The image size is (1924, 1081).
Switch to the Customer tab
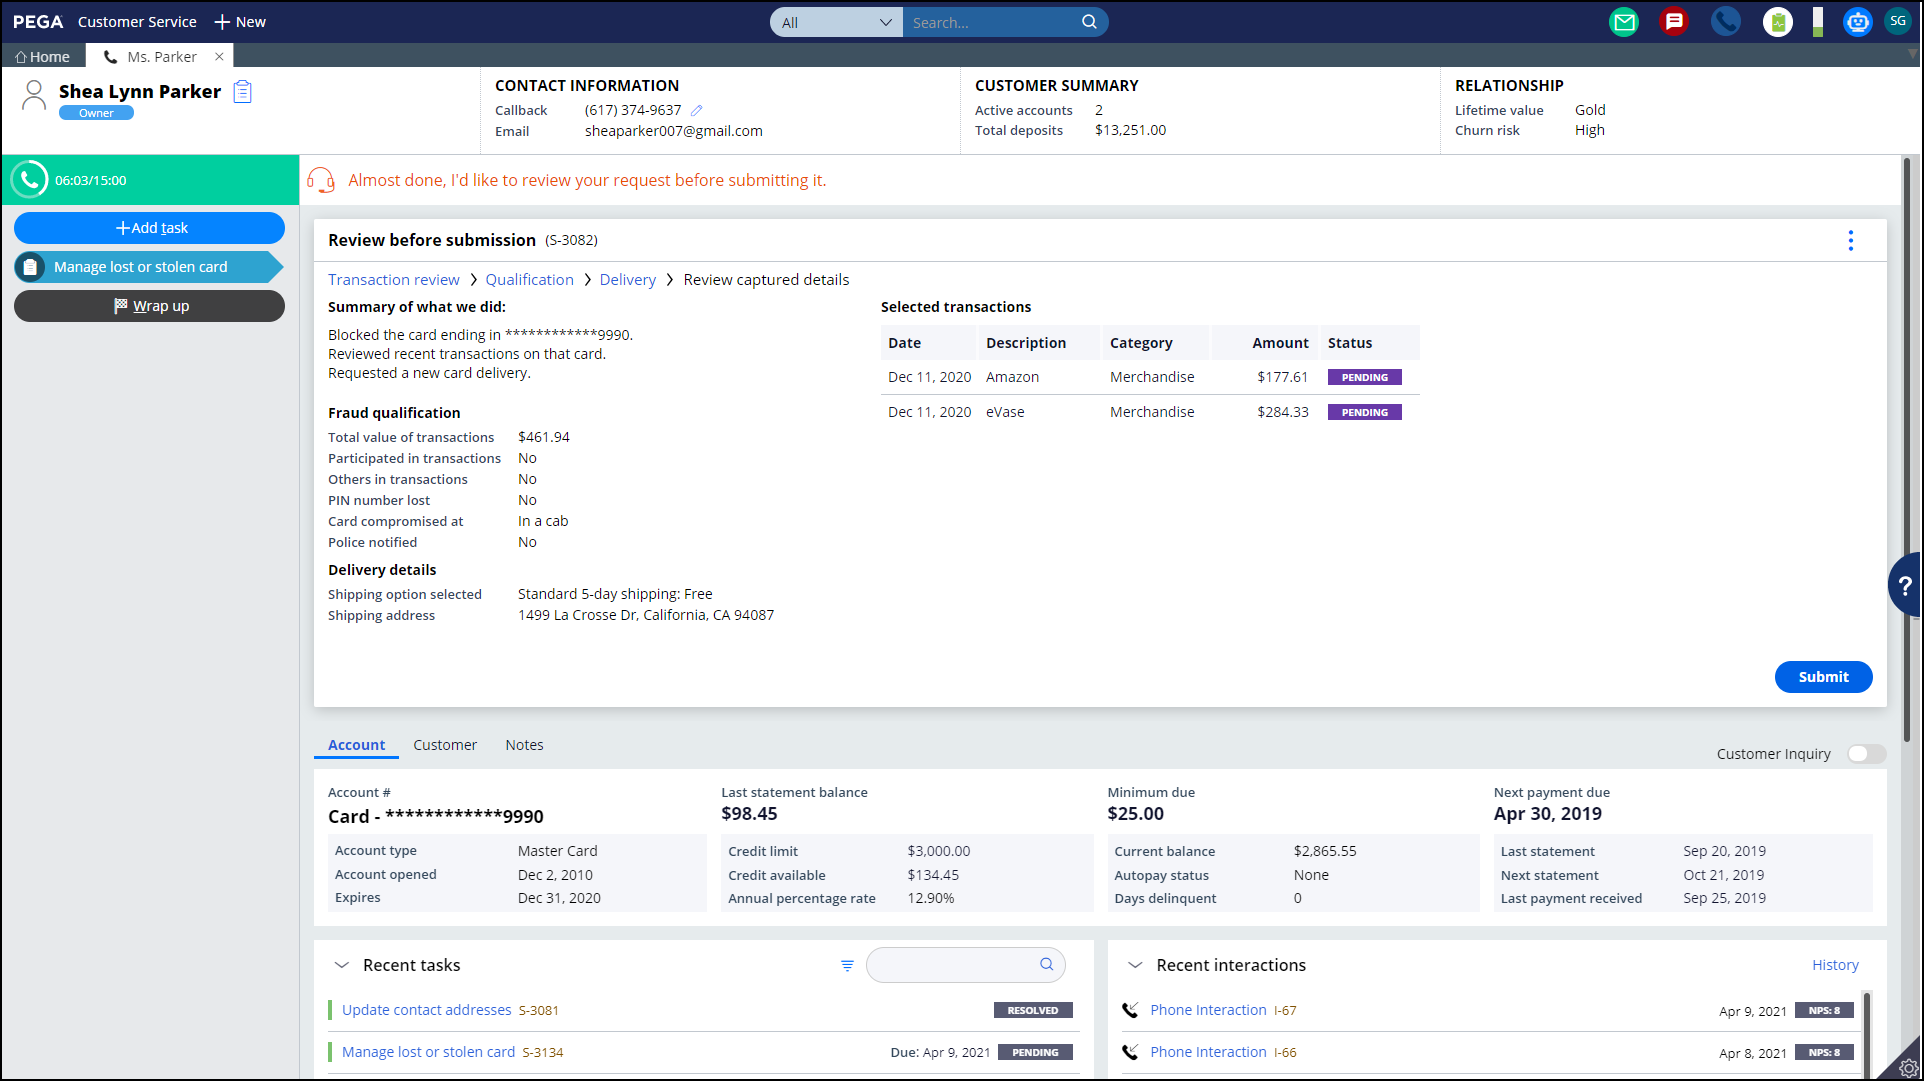pos(445,744)
